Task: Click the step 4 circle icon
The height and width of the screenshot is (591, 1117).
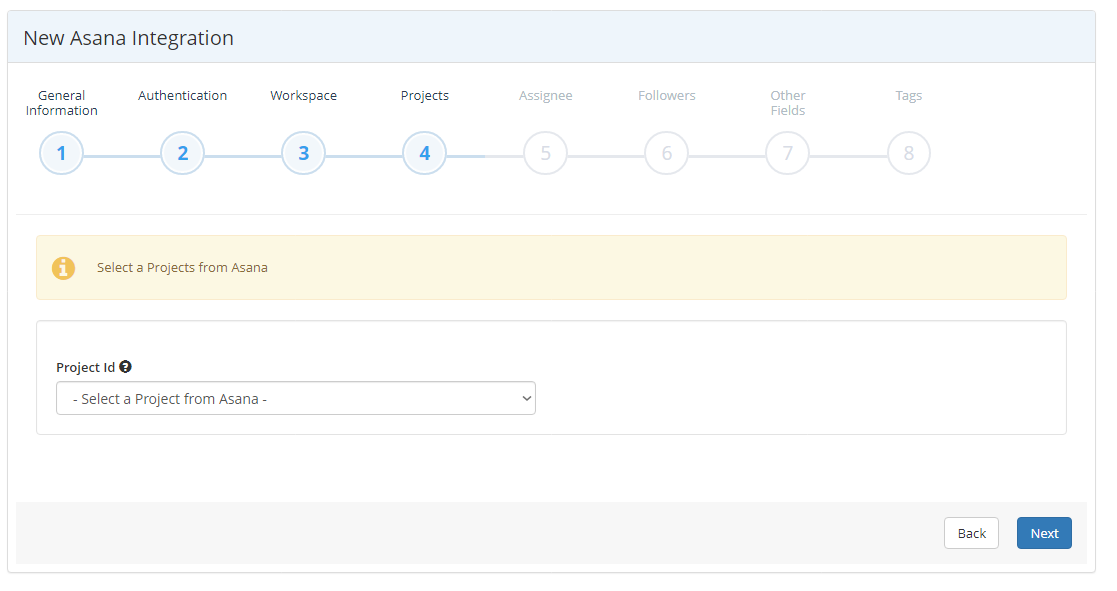Action: tap(424, 153)
